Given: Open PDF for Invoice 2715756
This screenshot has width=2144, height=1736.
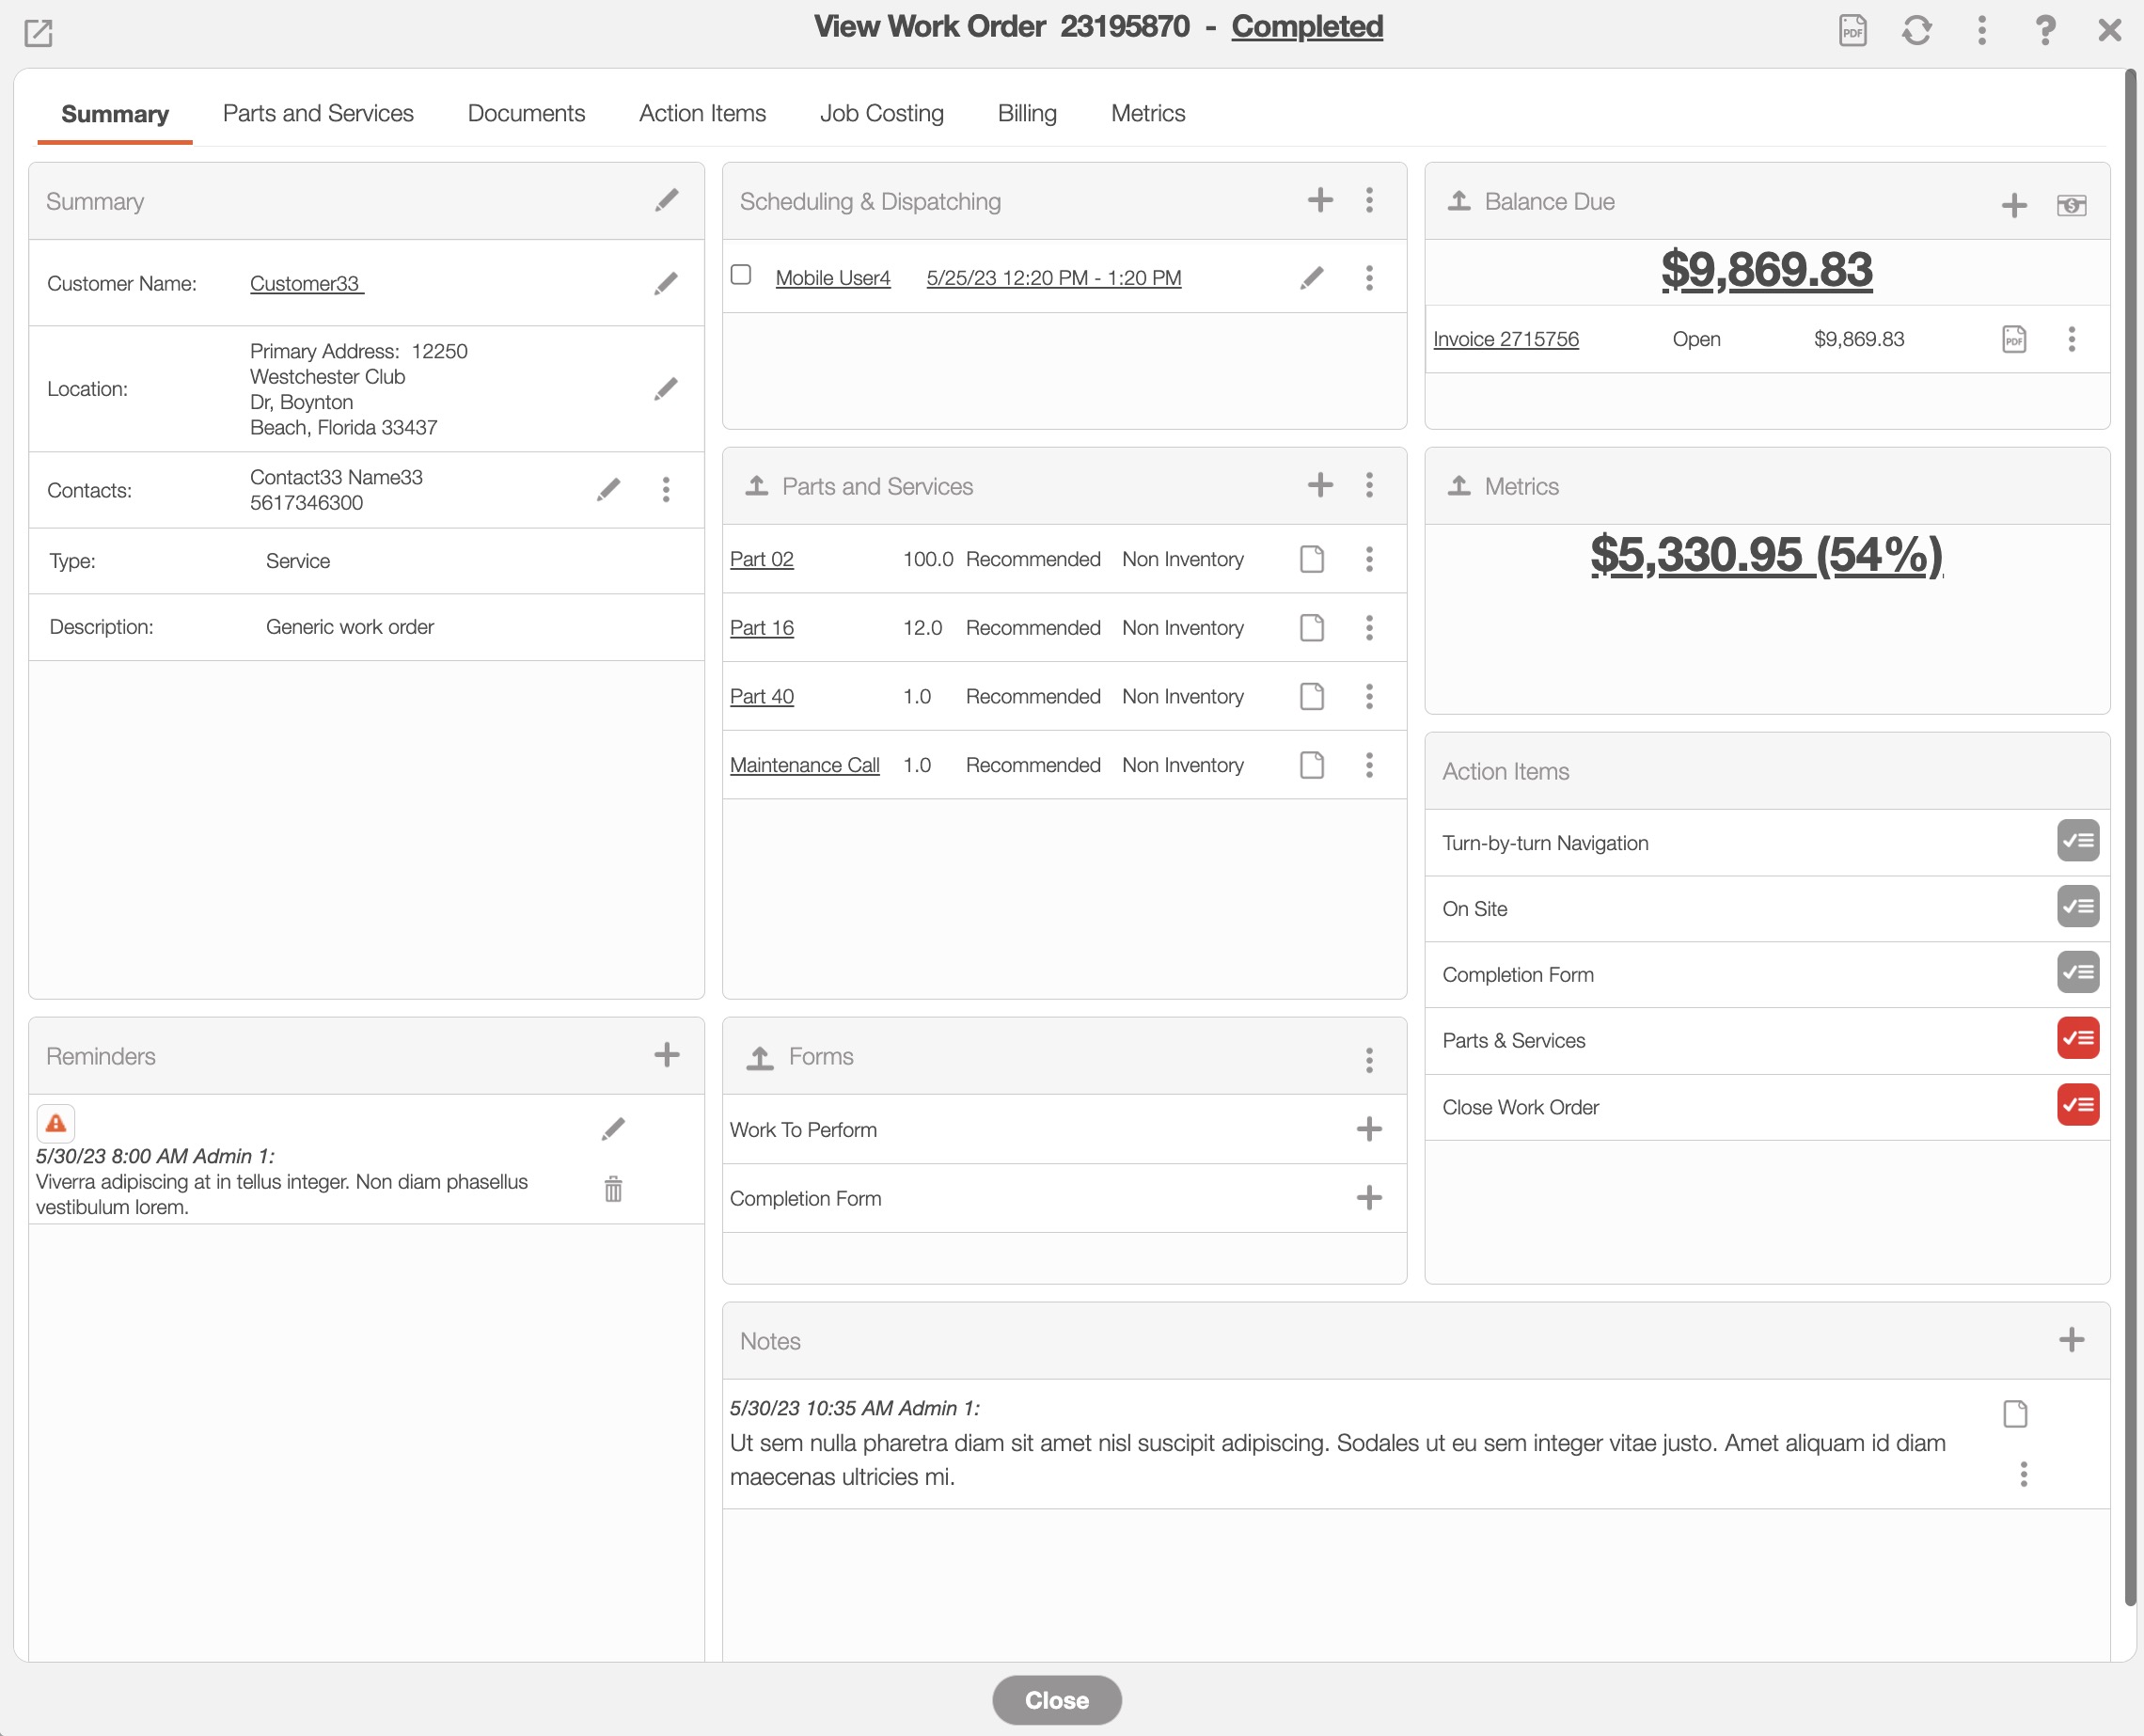Looking at the screenshot, I should coord(2014,339).
